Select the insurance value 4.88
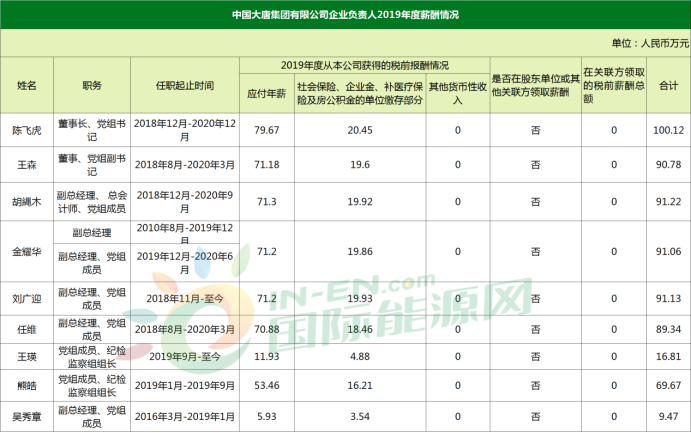This screenshot has height=433, width=691. (360, 357)
